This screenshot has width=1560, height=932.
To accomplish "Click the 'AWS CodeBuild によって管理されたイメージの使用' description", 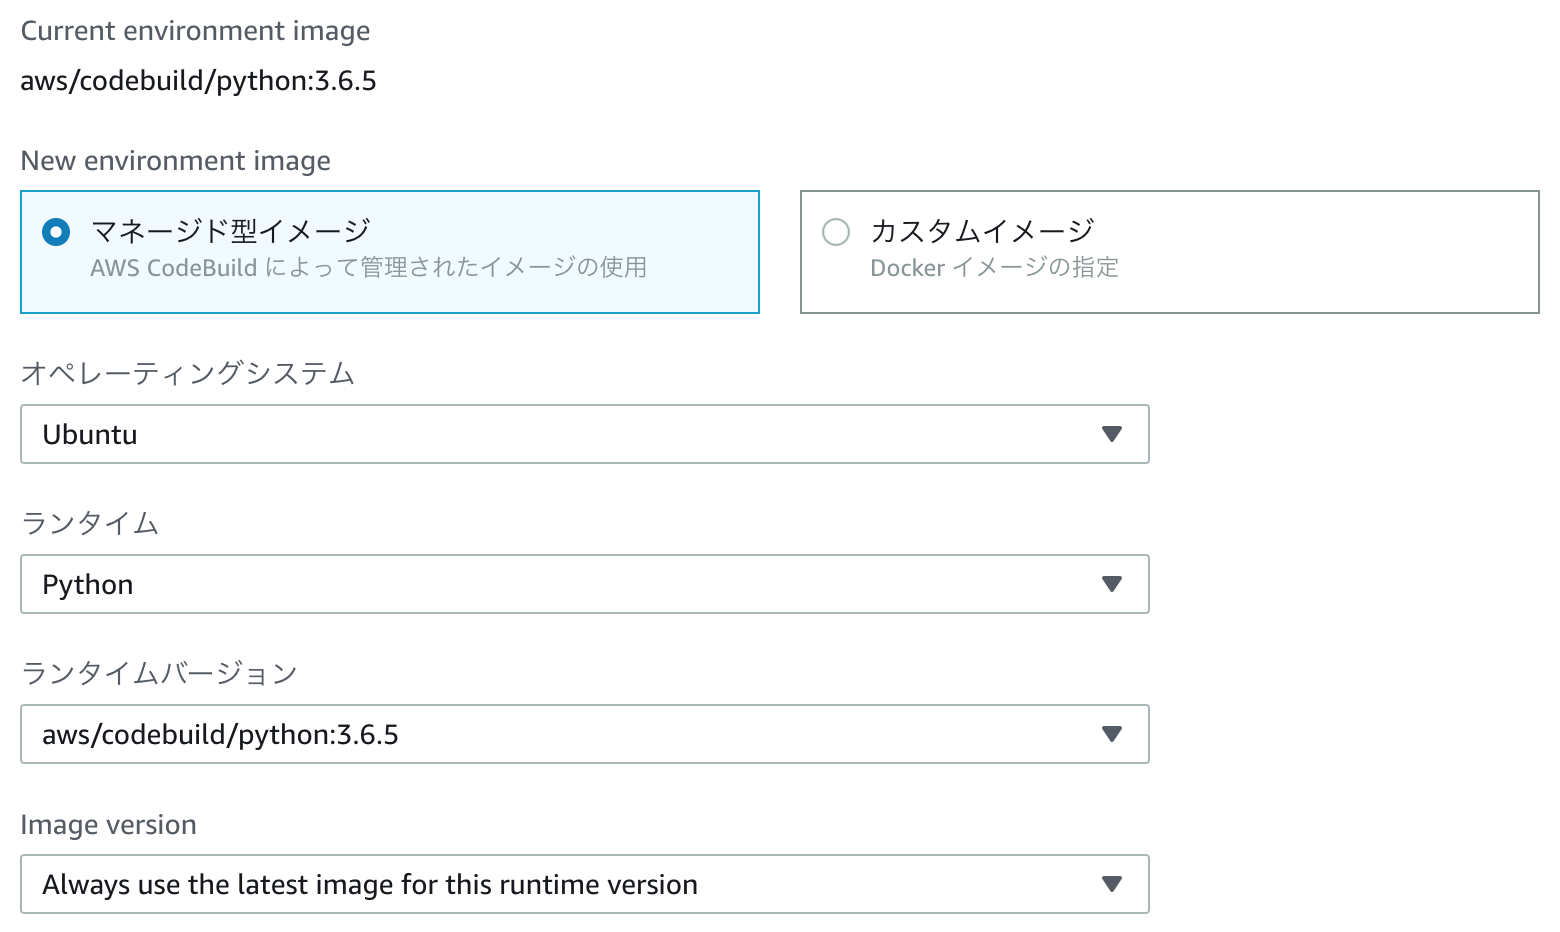I will point(368,268).
